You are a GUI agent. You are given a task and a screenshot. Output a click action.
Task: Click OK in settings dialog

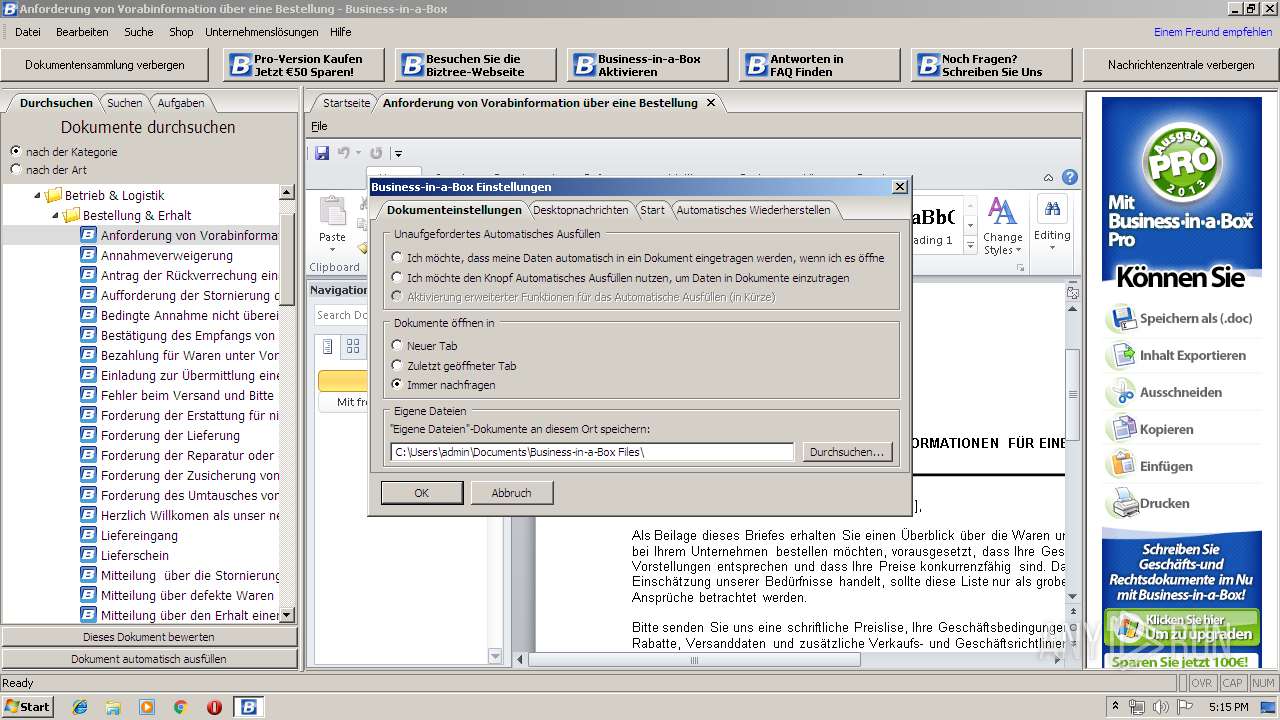(422, 493)
